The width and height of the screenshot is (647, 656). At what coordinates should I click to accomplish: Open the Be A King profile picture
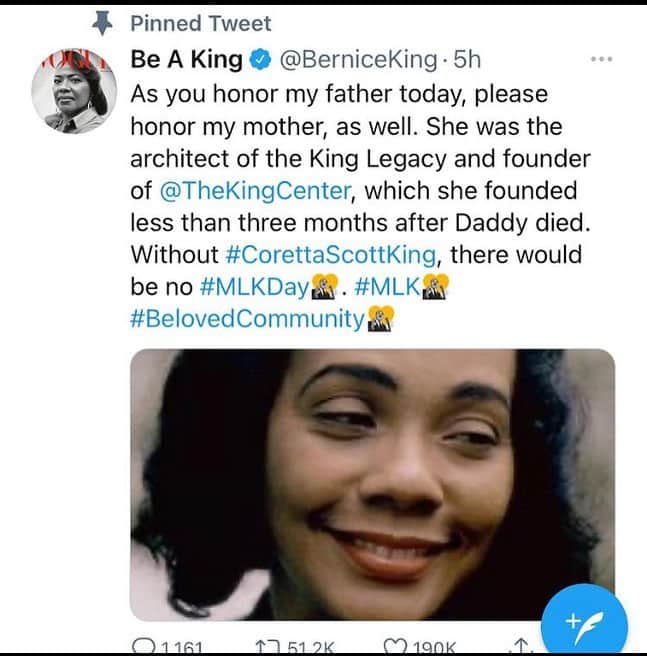click(x=74, y=91)
